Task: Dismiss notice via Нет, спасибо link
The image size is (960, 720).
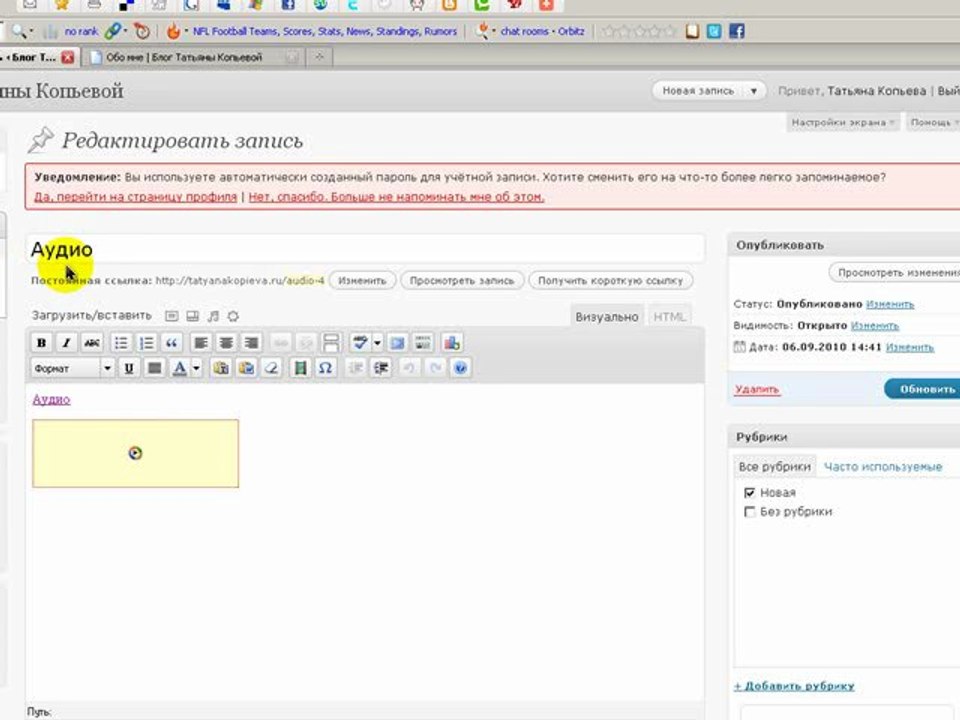Action: (396, 197)
